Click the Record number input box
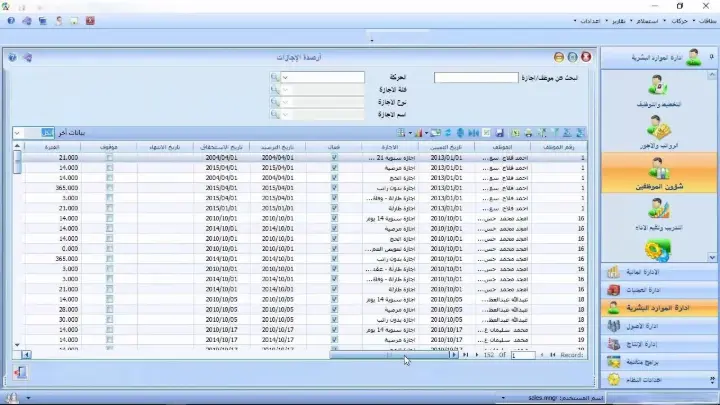Image resolution: width=720 pixels, height=405 pixels. 523,355
